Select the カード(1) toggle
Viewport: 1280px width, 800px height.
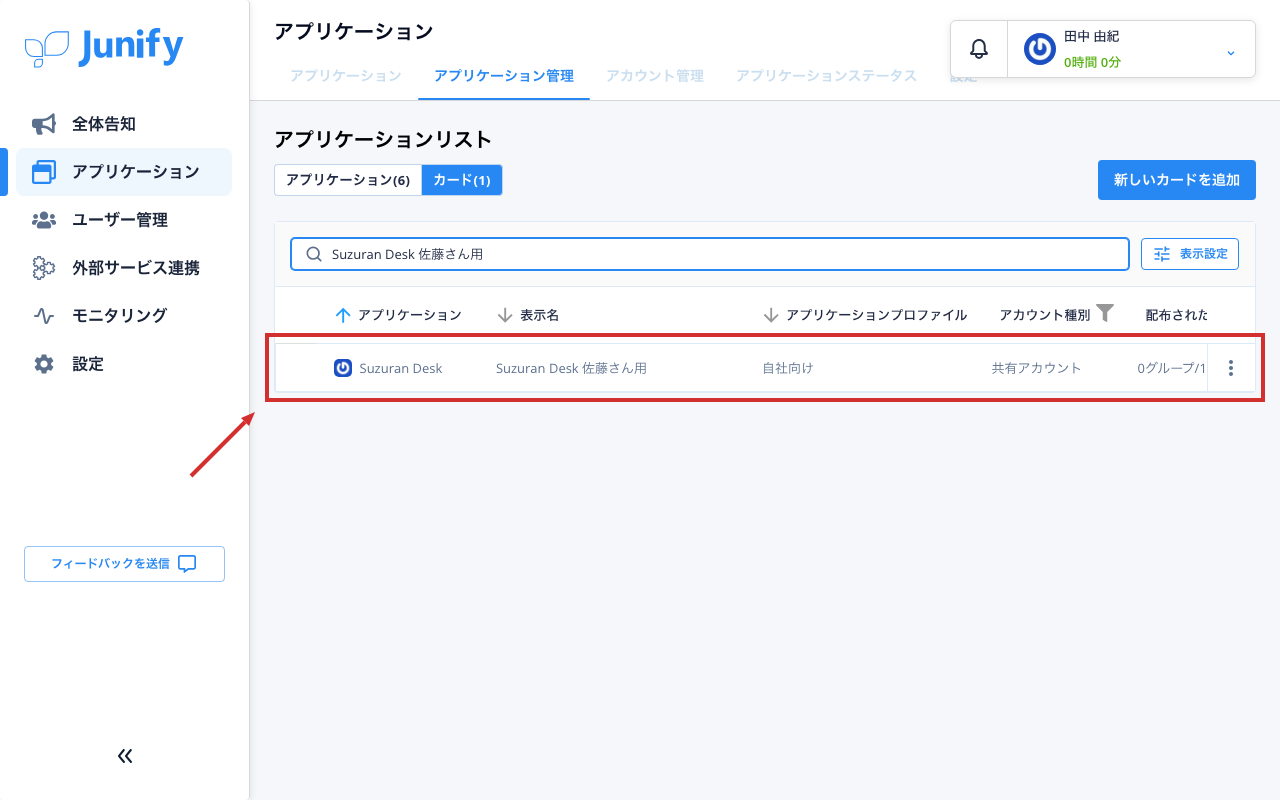coord(462,180)
